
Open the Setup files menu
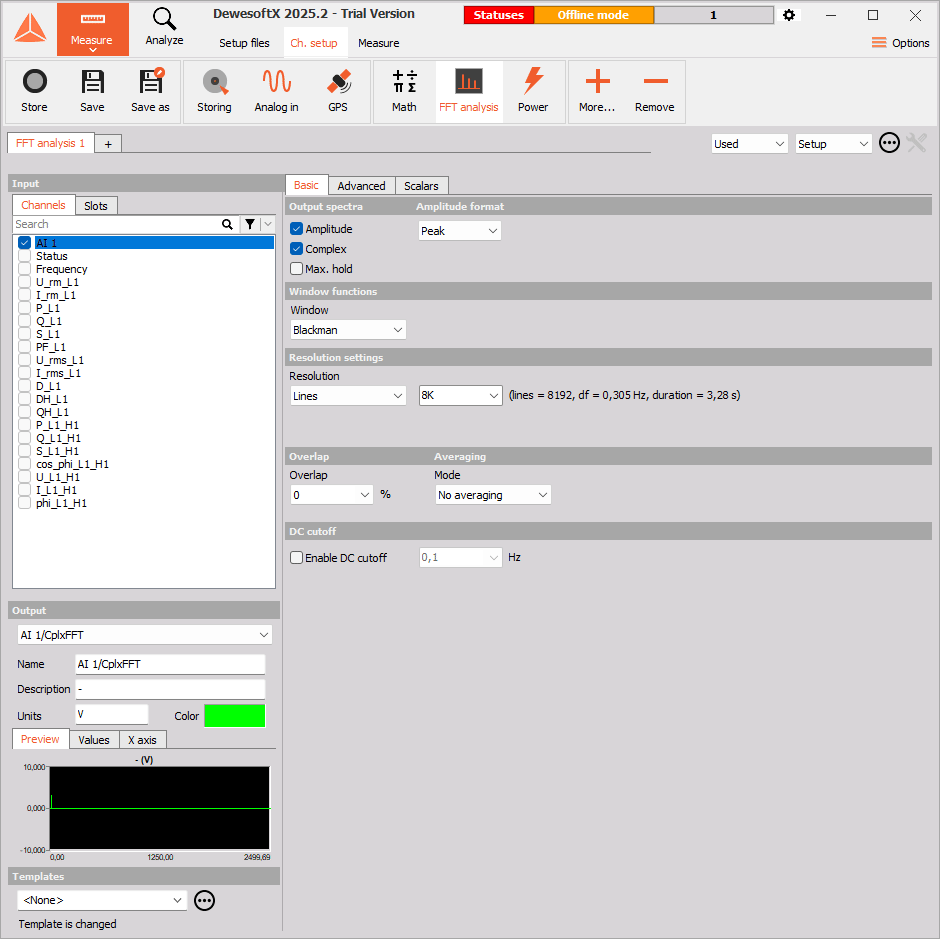tap(244, 43)
